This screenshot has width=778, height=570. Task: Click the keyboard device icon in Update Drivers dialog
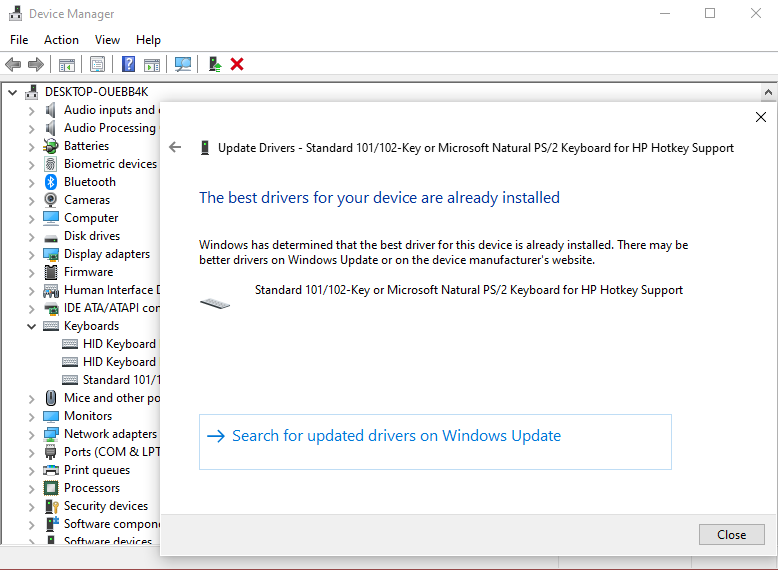215,303
